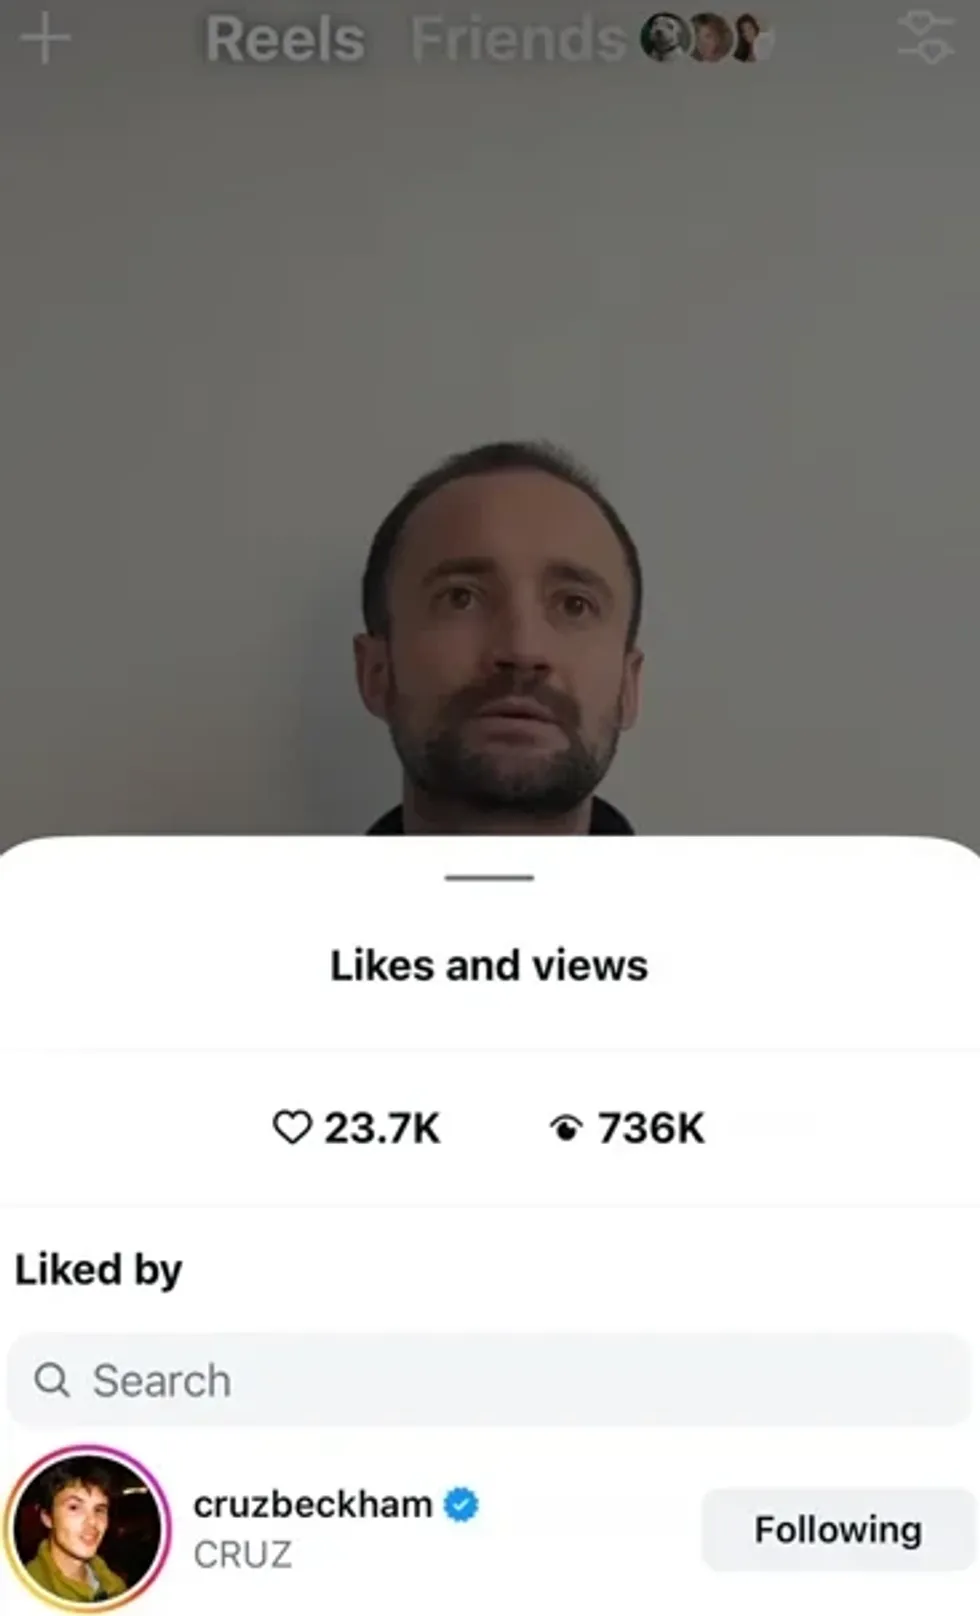Tap the Likes and views title
Viewport: 980px width, 1616px height.
click(489, 965)
